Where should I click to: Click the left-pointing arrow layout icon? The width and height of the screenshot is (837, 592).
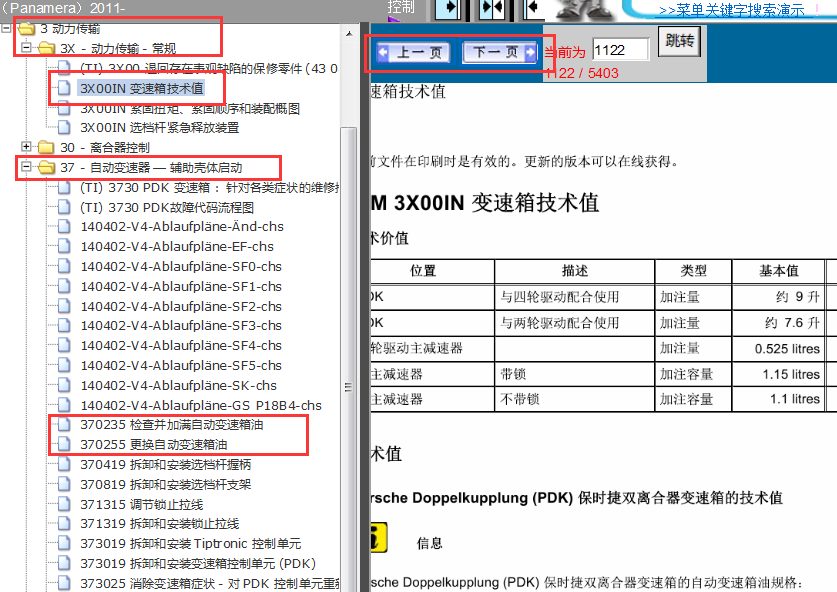tap(532, 9)
